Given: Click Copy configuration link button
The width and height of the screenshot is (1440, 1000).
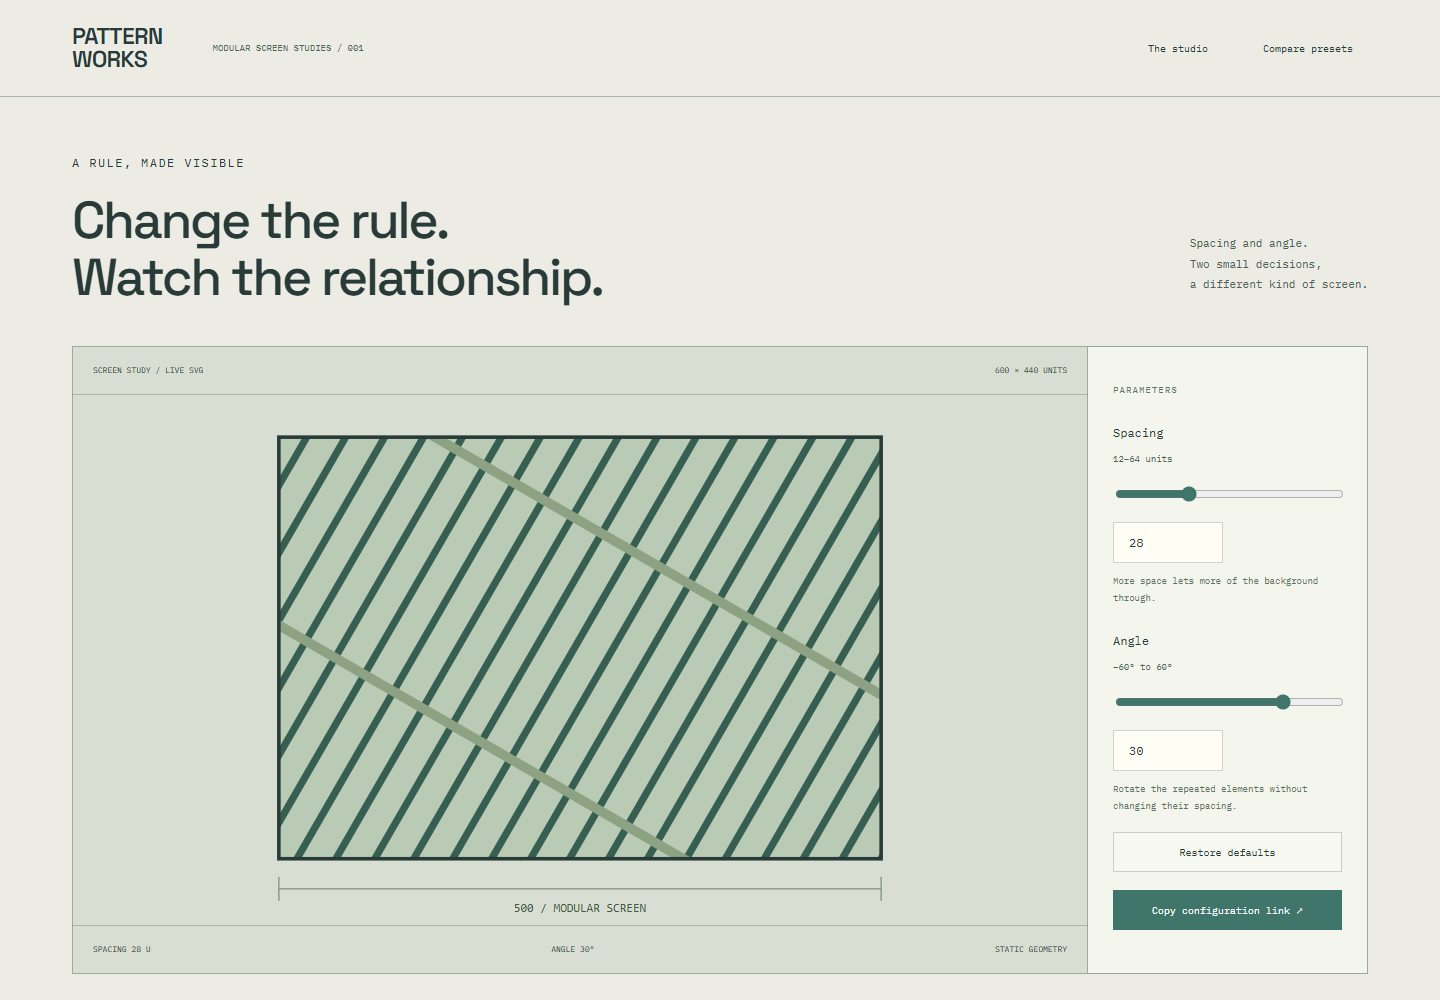Looking at the screenshot, I should [x=1227, y=910].
